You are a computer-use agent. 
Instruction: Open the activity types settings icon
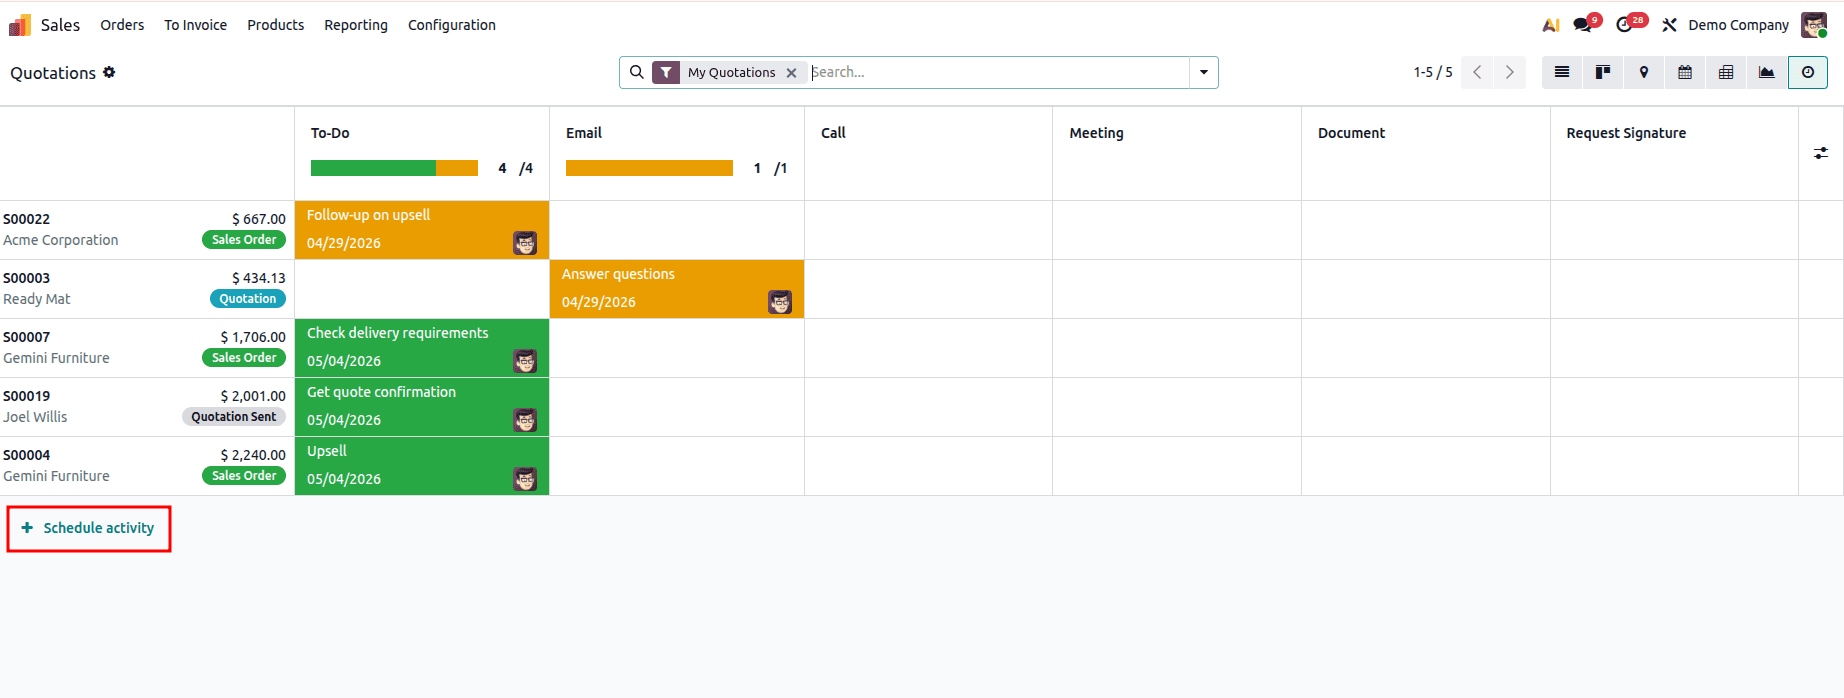tap(1821, 153)
